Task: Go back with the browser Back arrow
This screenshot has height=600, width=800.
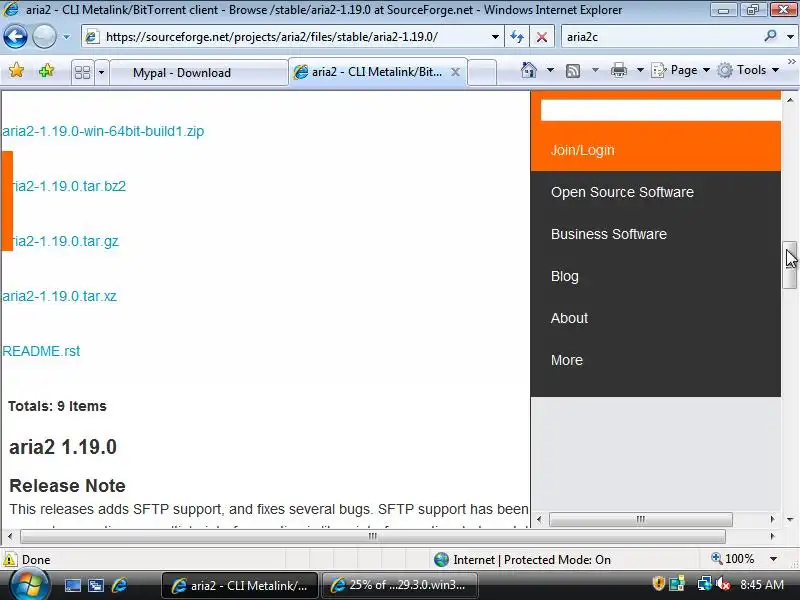Action: (x=15, y=36)
